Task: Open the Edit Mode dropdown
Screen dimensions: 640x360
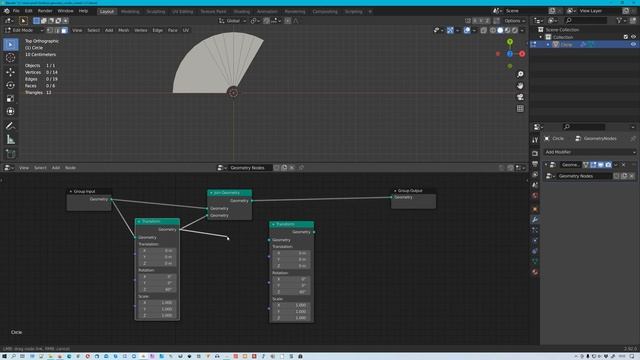Action: click(24, 30)
